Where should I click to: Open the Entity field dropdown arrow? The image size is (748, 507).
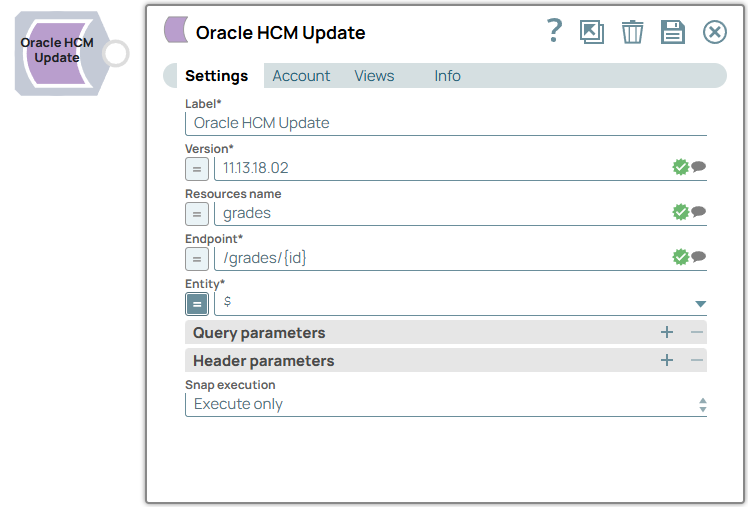point(700,304)
